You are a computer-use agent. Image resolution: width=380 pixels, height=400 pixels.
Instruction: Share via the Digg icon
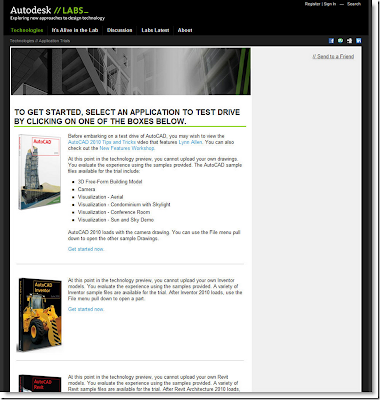[349, 41]
